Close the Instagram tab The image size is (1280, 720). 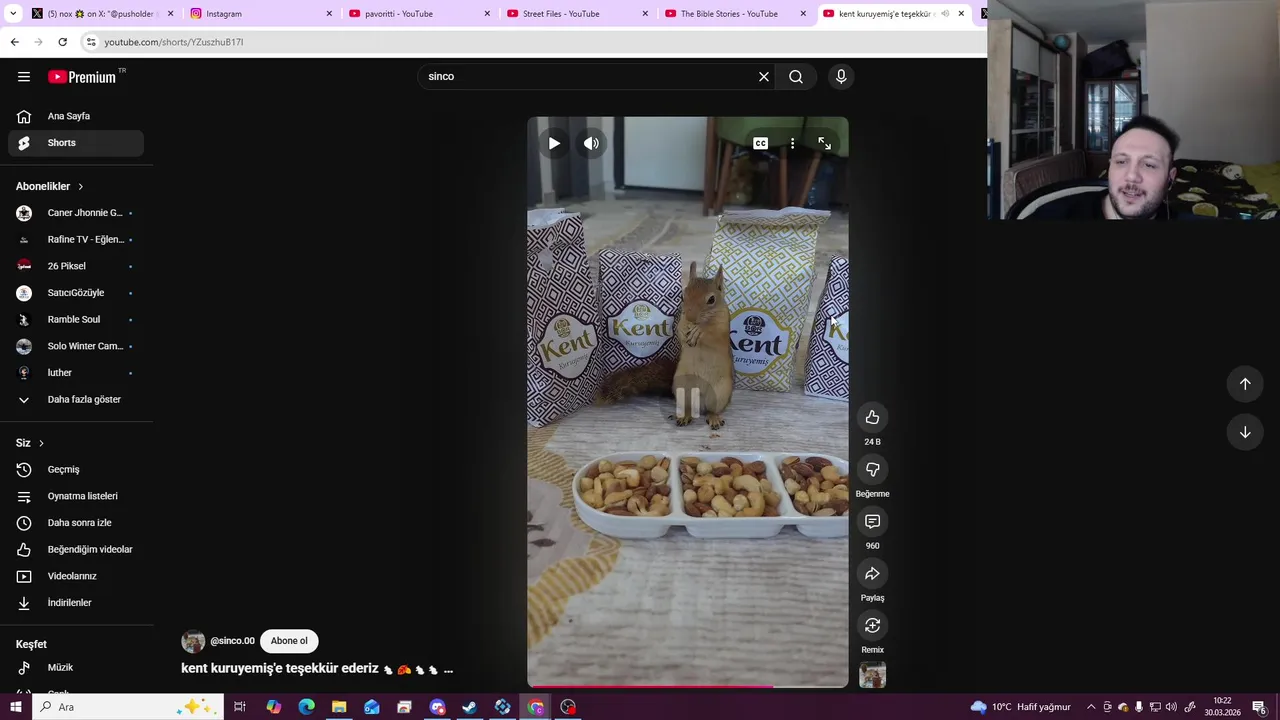329,14
